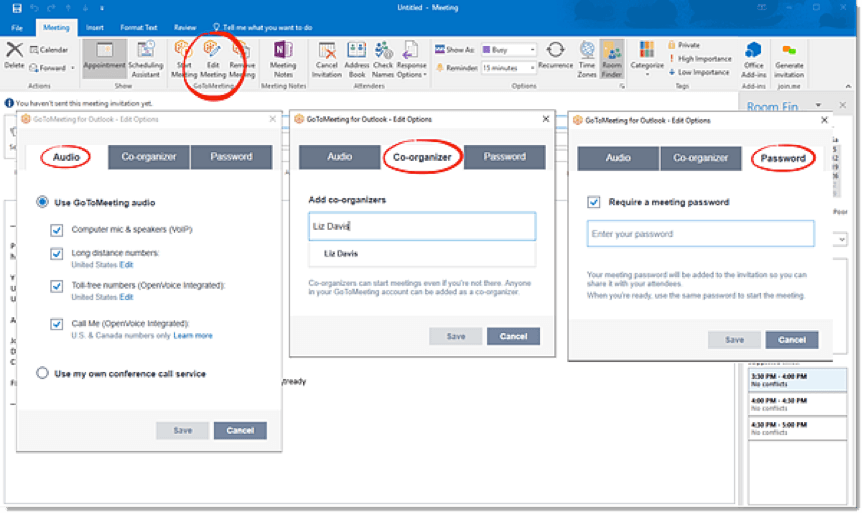Viewport: 862px width, 513px height.
Task: Collapse the ribbon with the arrow
Action: [848, 86]
